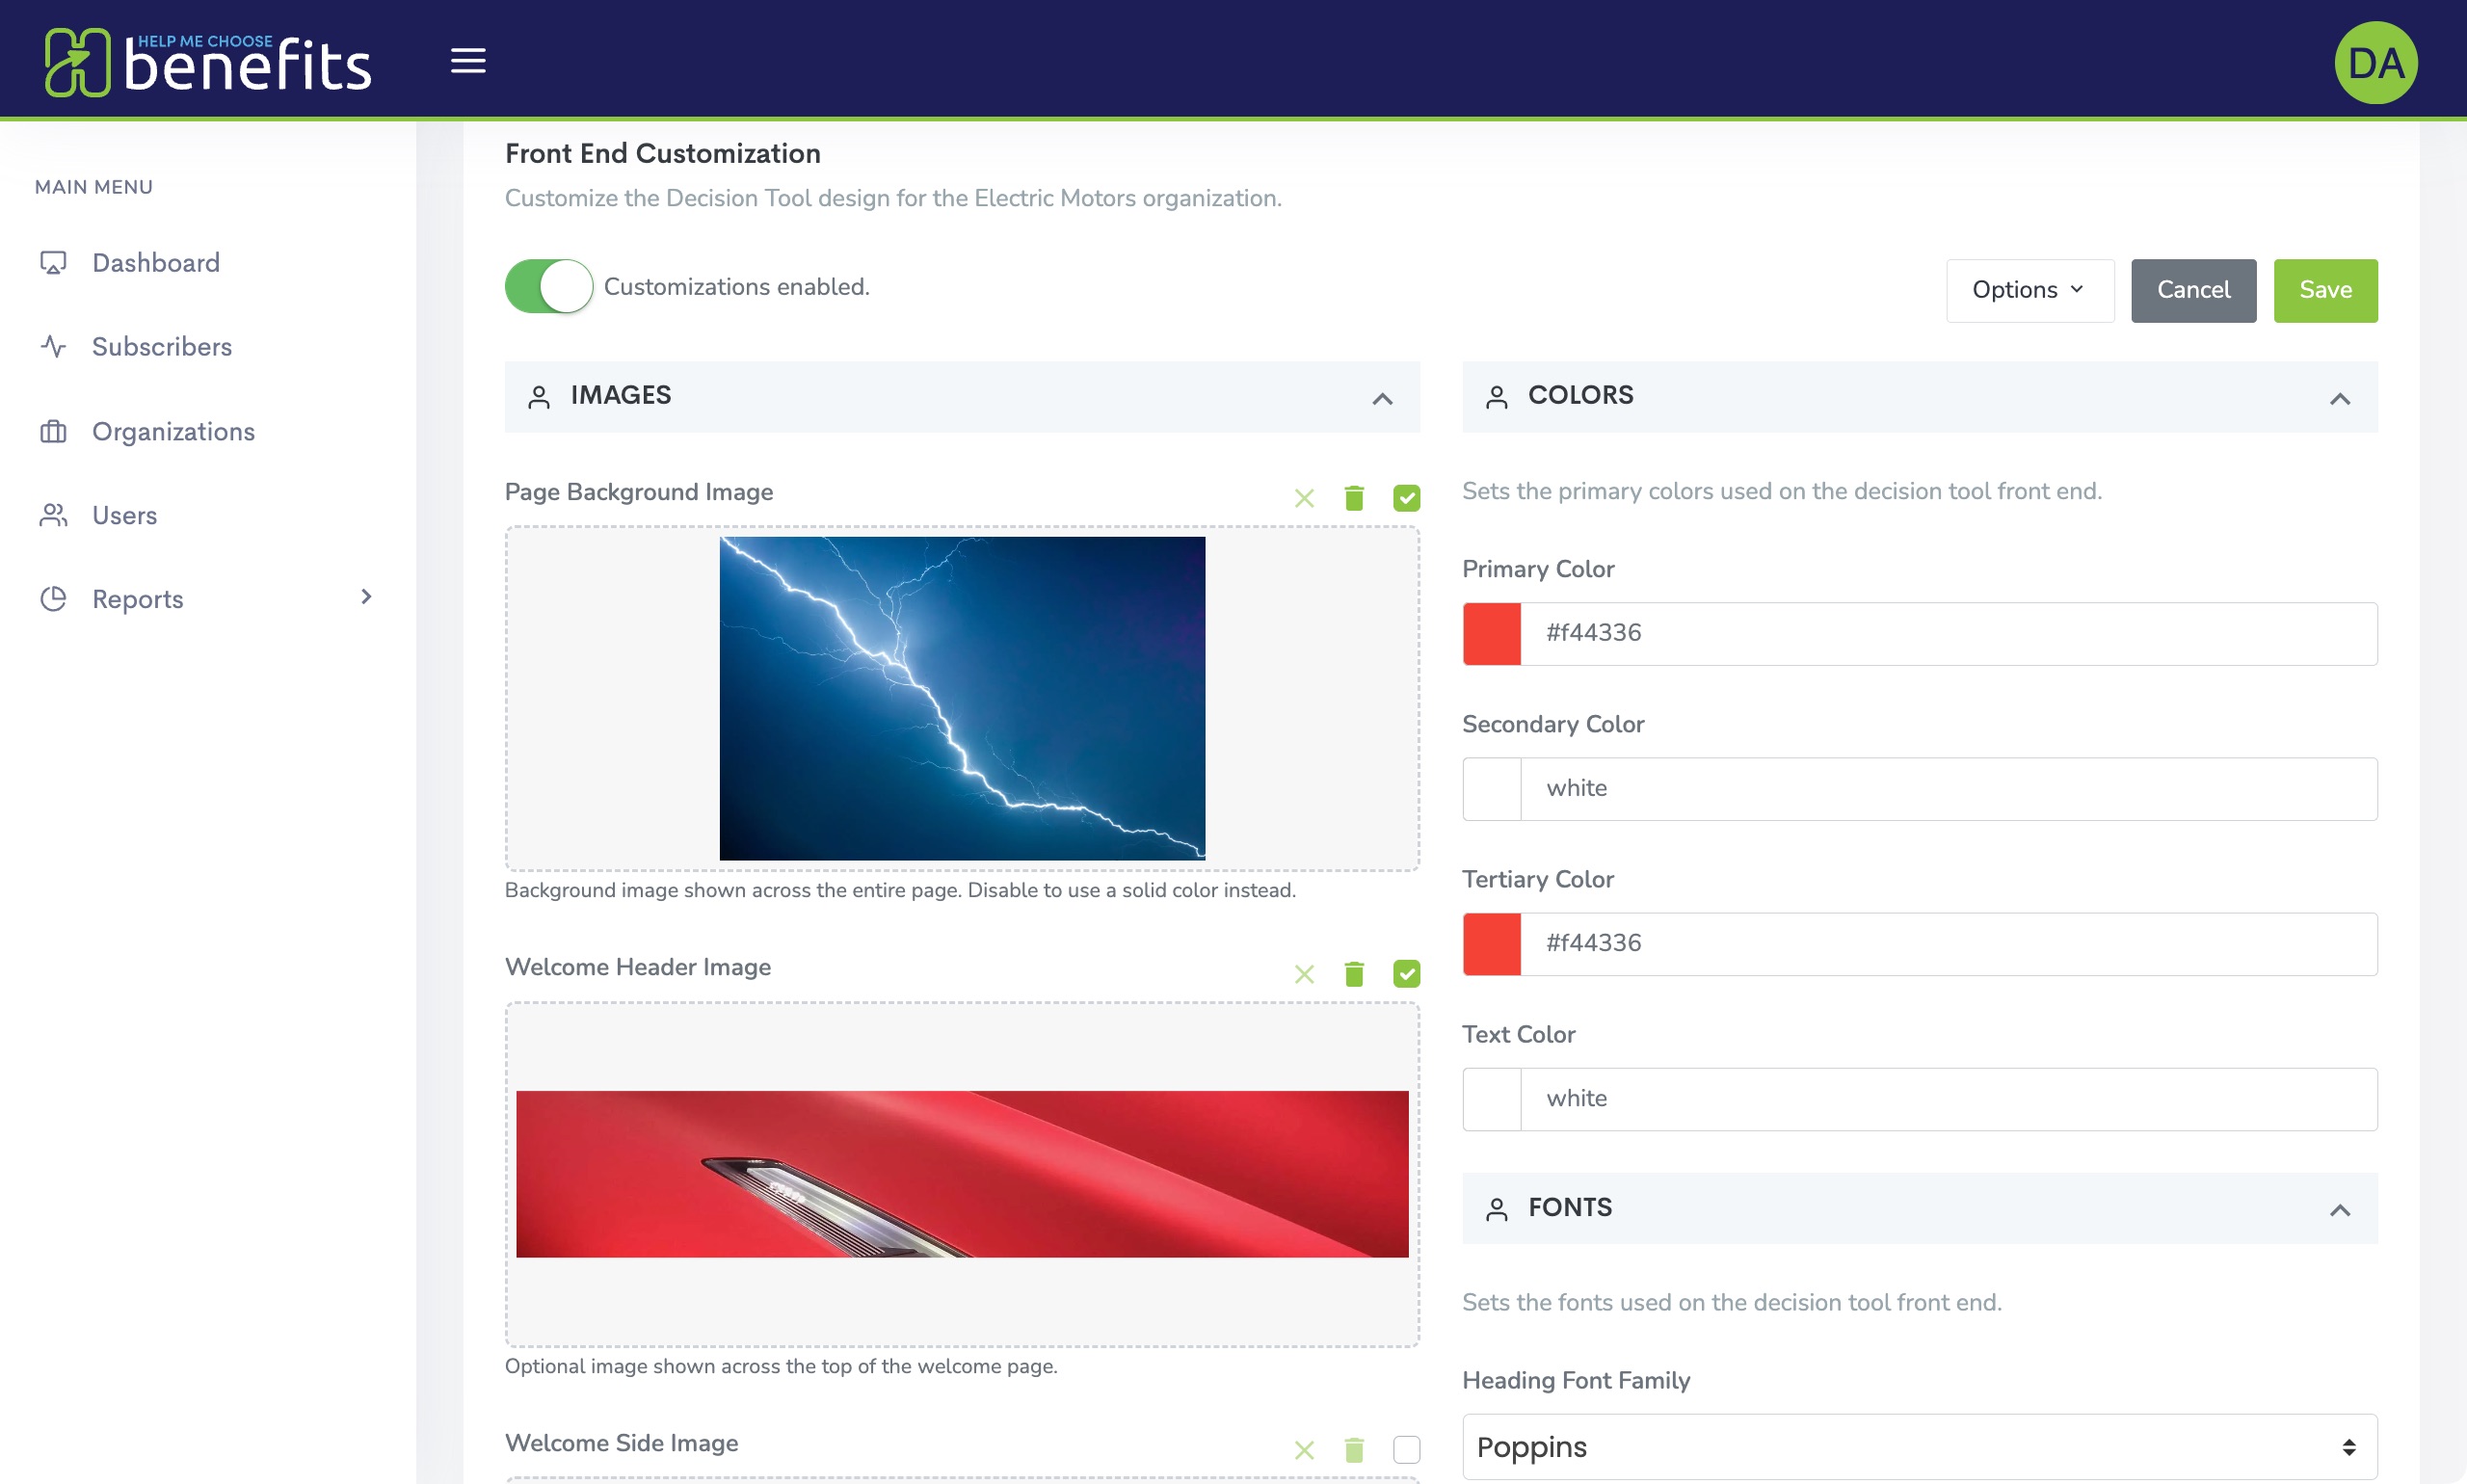
Task: Uncheck the Page Background Image checkbox
Action: (1406, 498)
